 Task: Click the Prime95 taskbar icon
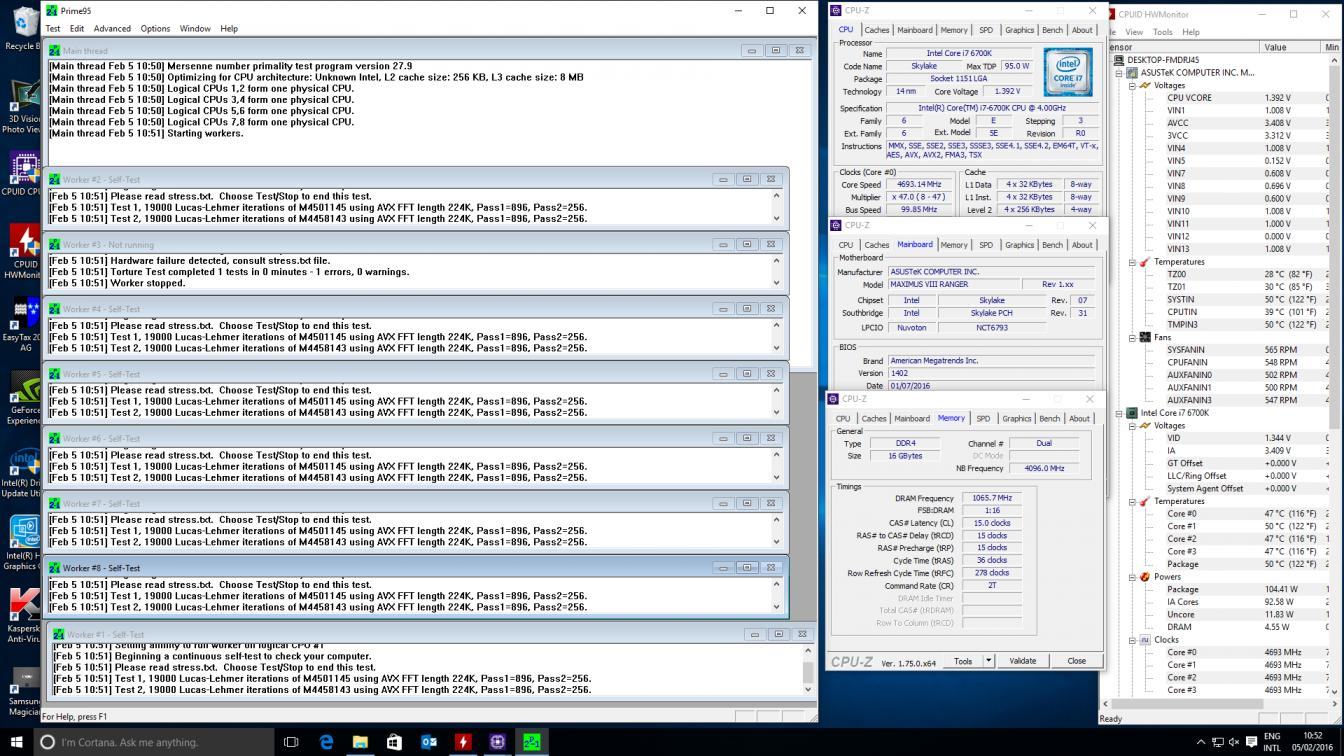pos(531,742)
